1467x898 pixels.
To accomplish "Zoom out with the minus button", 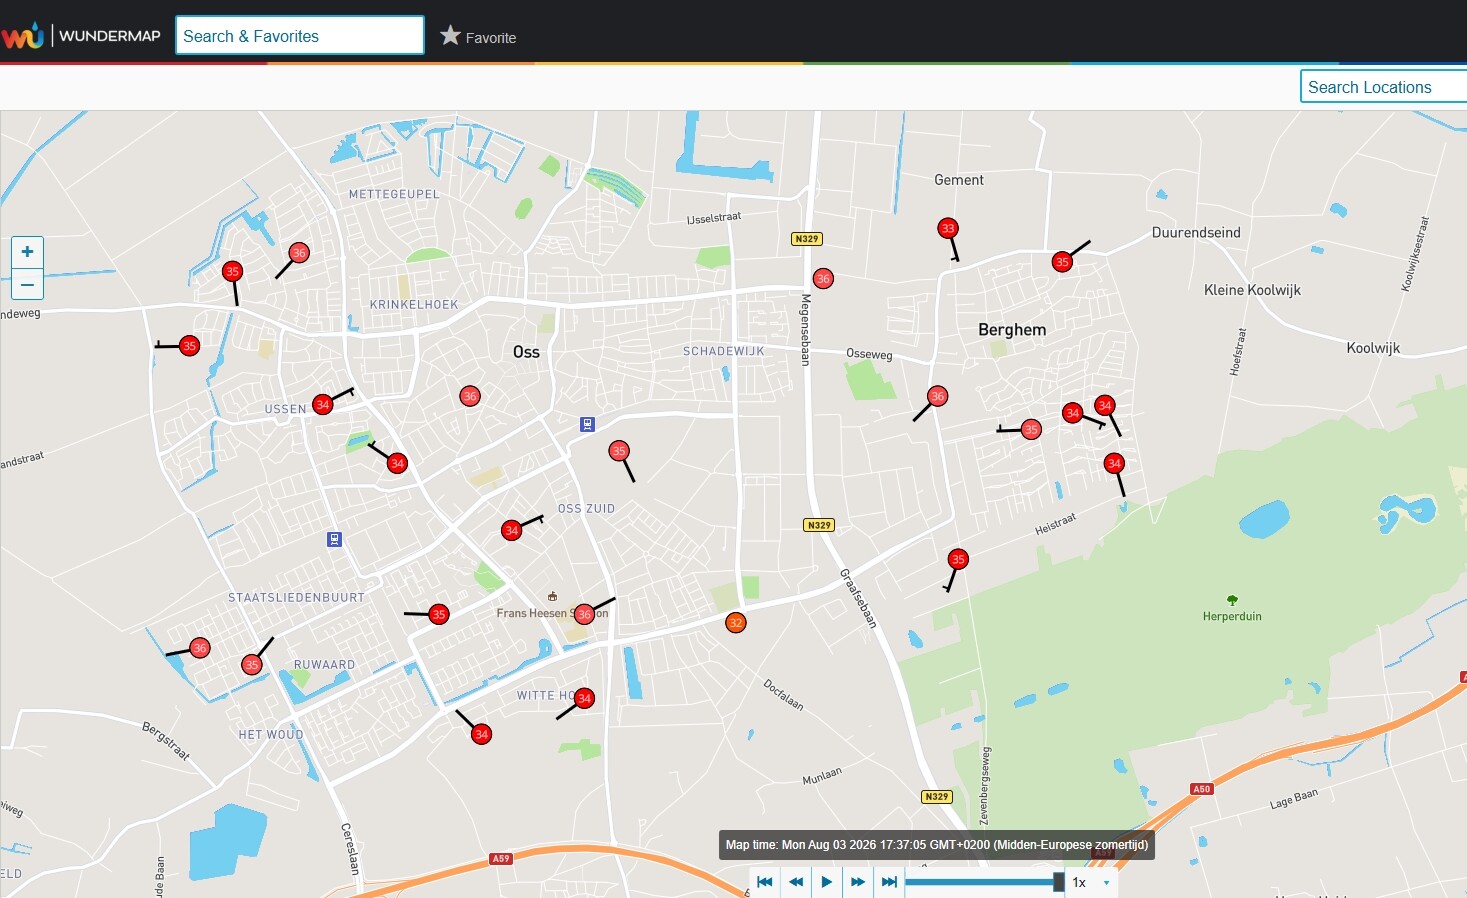I will point(27,285).
